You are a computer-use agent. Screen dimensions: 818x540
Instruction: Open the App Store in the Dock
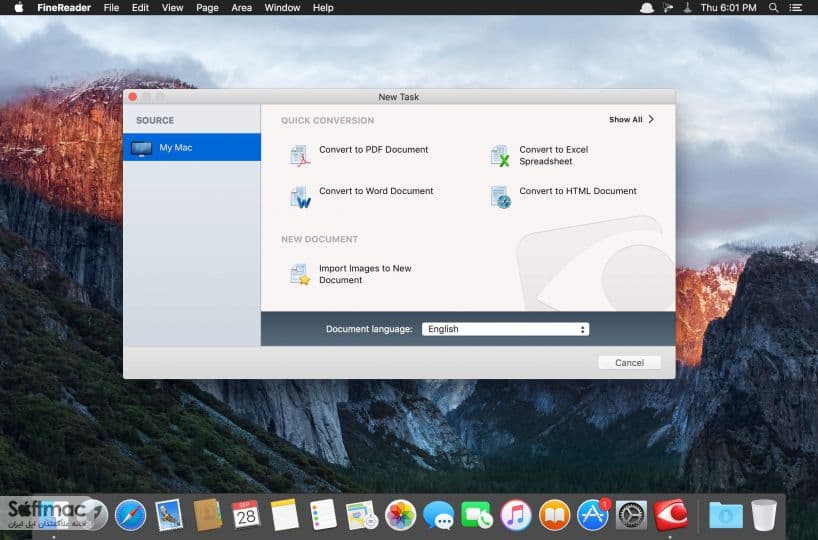pos(593,515)
